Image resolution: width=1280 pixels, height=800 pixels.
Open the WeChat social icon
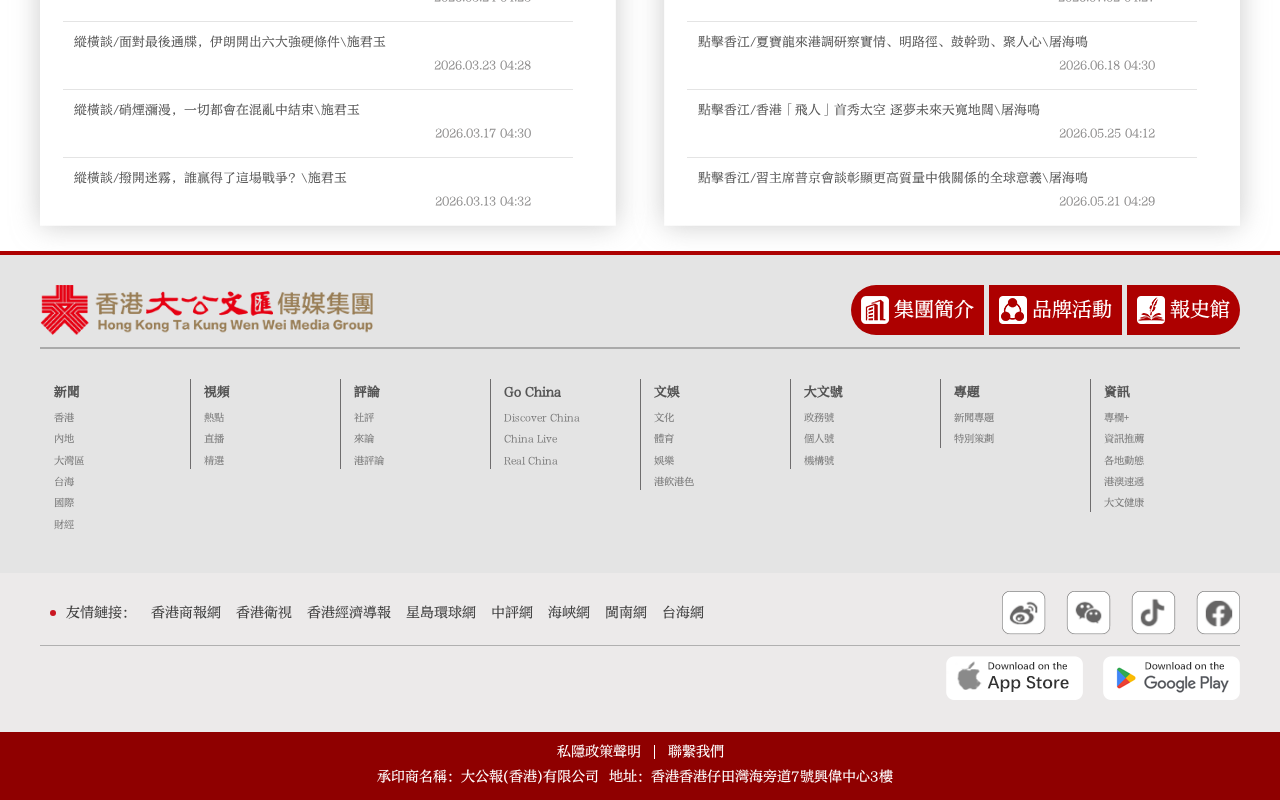click(x=1088, y=613)
